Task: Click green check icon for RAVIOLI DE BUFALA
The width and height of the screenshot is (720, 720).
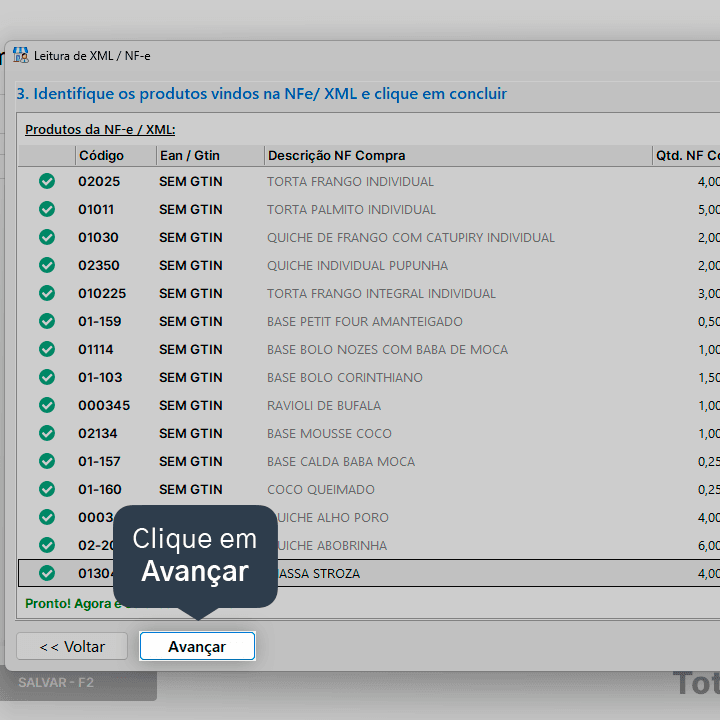Action: point(47,405)
